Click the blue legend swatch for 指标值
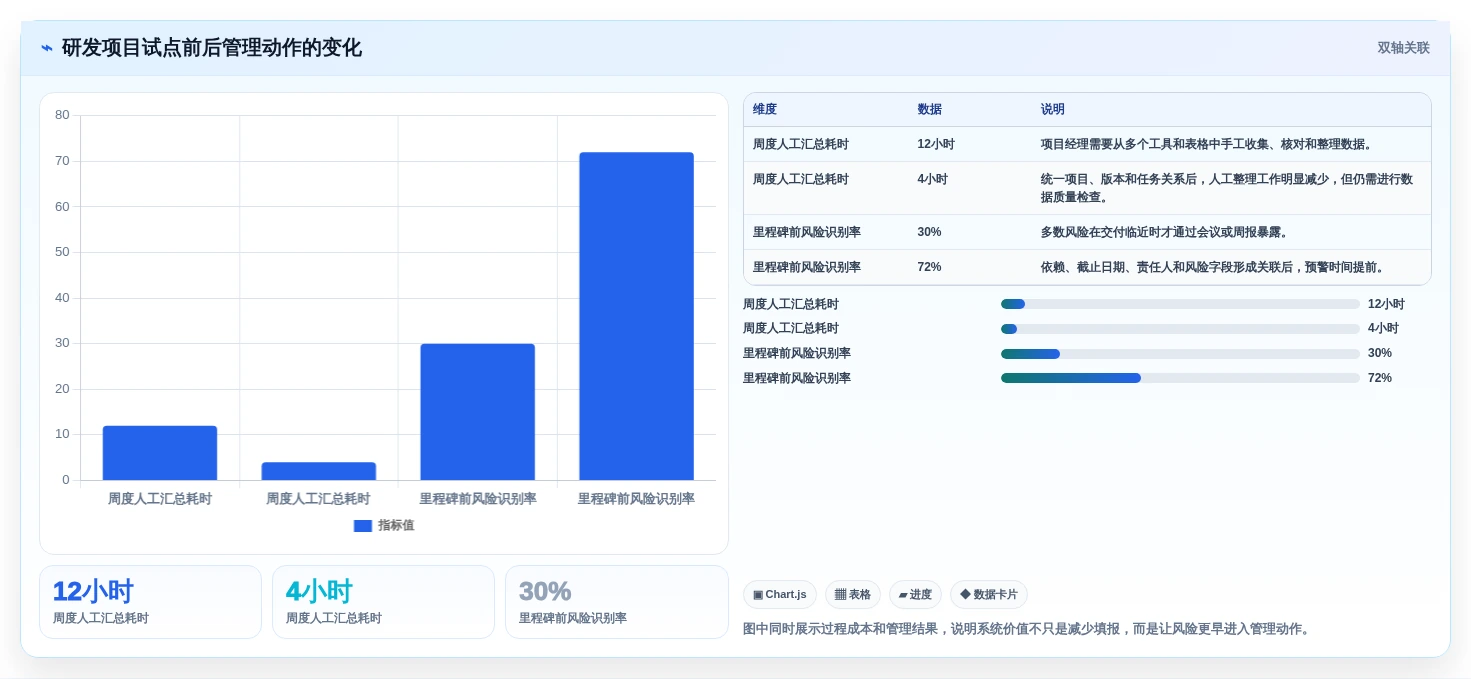Image resolution: width=1471 pixels, height=679 pixels. tap(363, 525)
